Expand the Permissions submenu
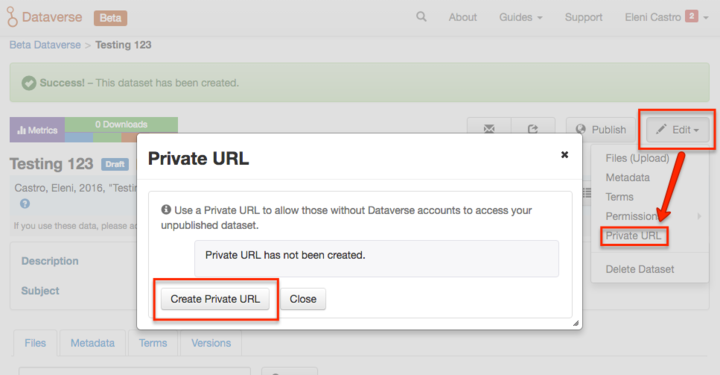This screenshot has width=720, height=375. (x=650, y=216)
